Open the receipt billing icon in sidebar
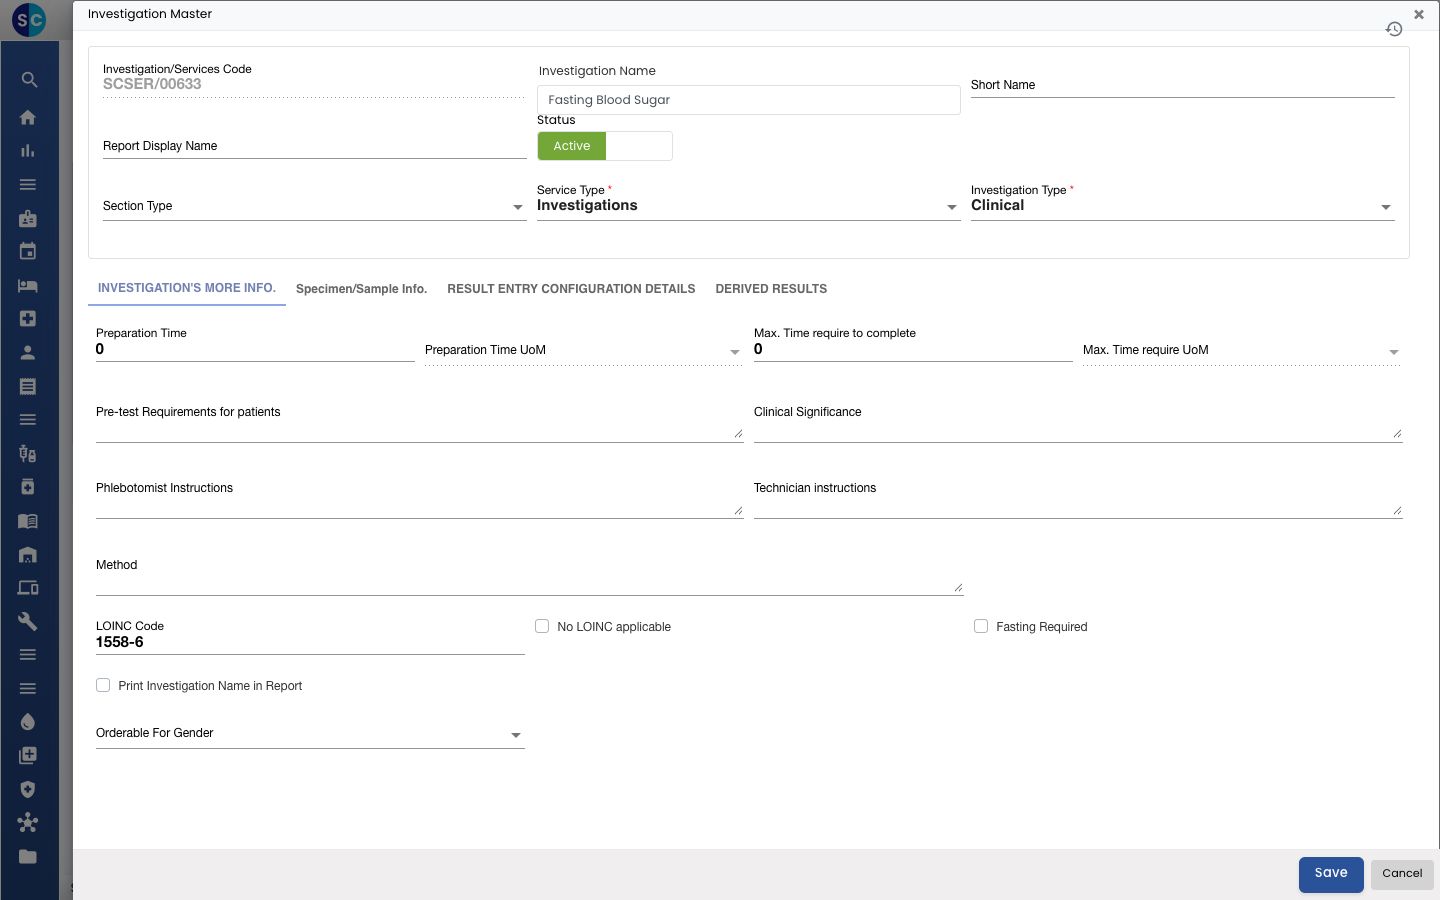Screen dimensions: 1440x900 pyautogui.click(x=28, y=386)
